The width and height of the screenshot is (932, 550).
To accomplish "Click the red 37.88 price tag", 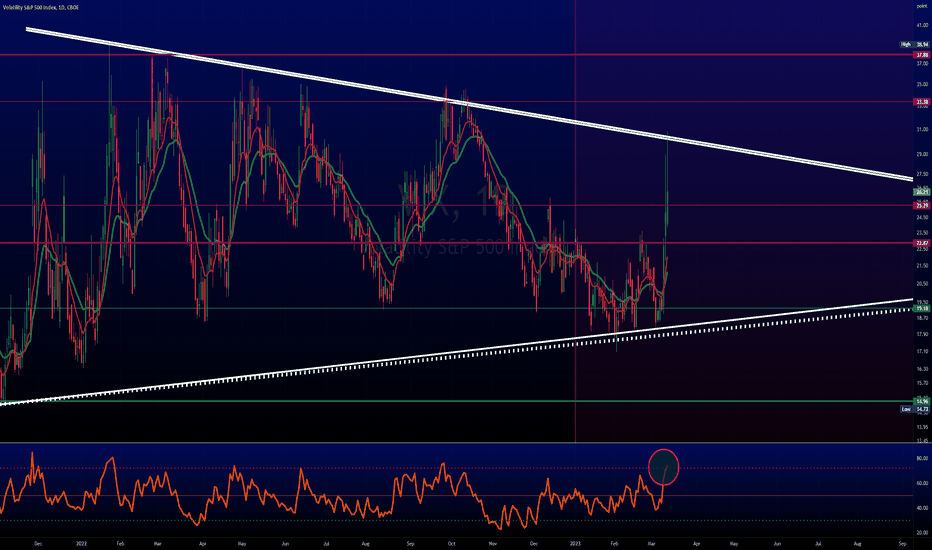I will click(x=922, y=55).
